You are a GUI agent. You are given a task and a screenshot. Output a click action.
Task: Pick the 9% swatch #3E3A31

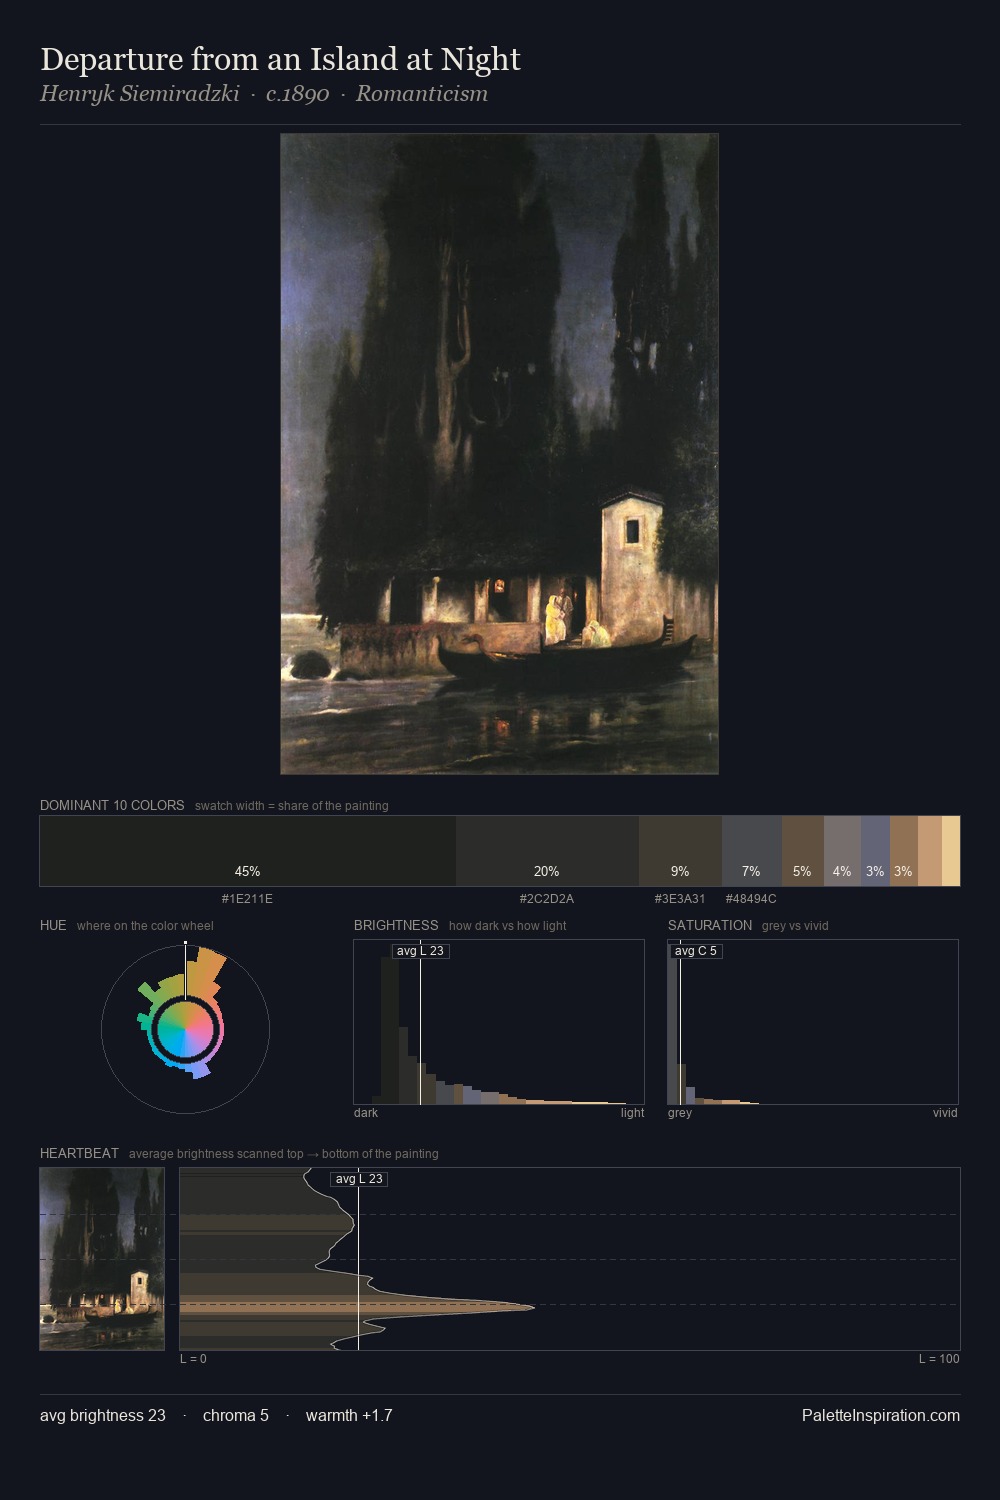coord(680,851)
